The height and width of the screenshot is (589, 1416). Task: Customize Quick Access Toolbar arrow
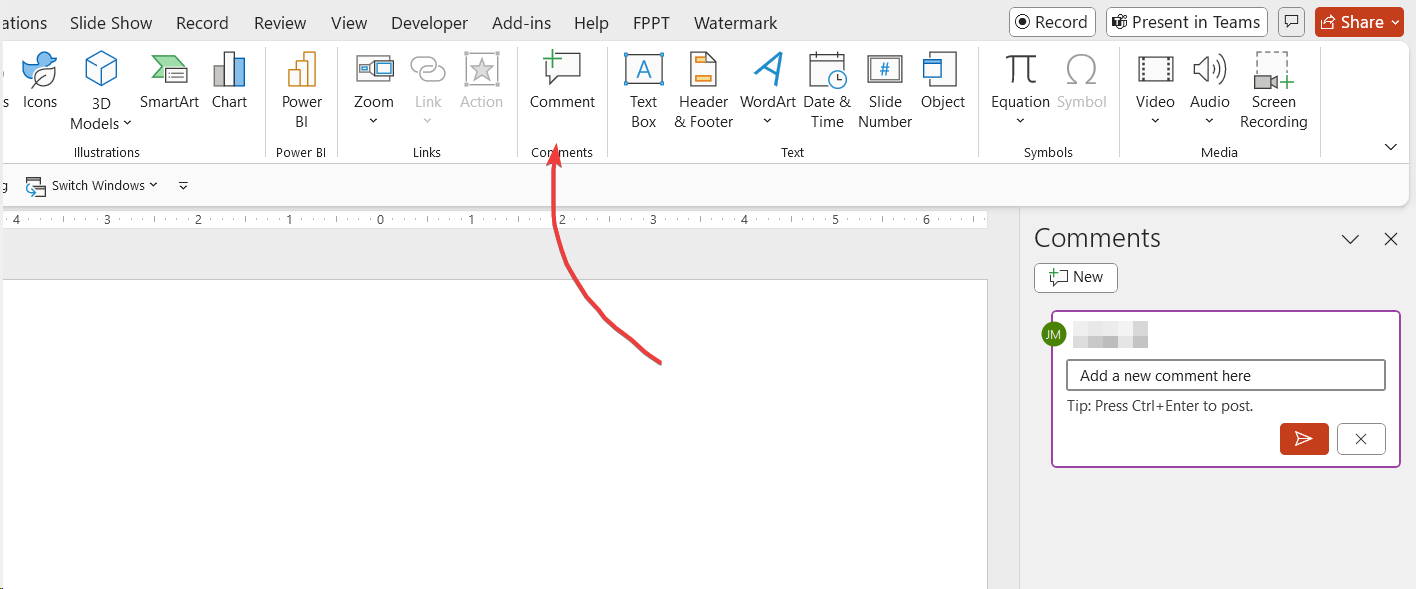pos(183,186)
